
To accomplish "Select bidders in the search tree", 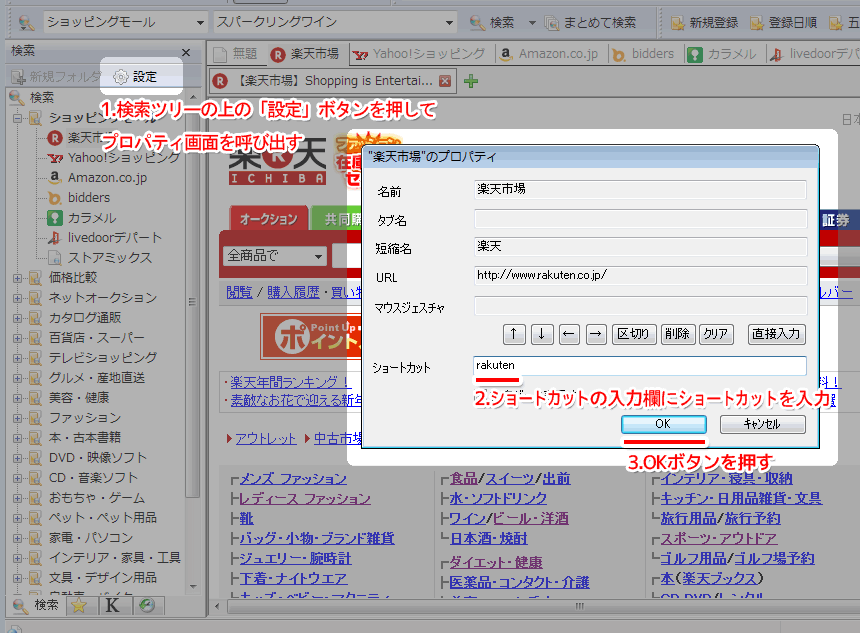I will pos(78,197).
